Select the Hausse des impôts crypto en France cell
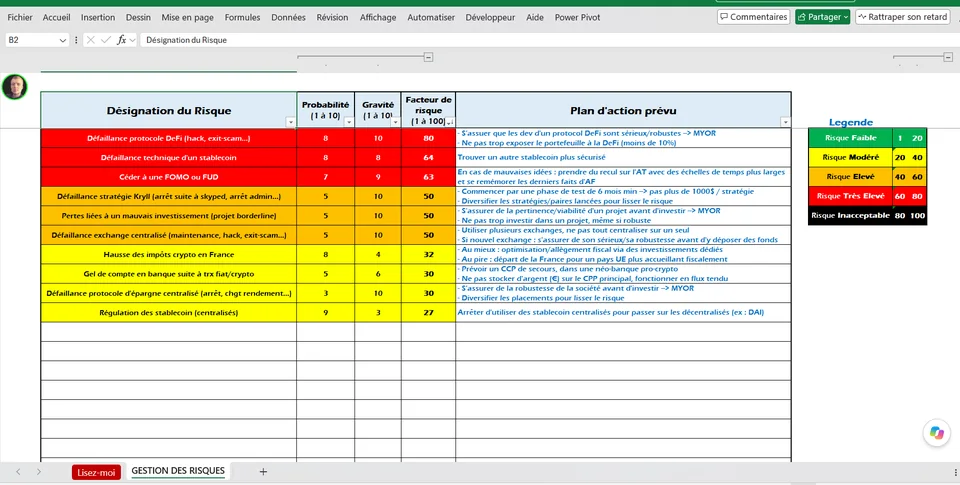The height and width of the screenshot is (485, 960). pos(169,254)
